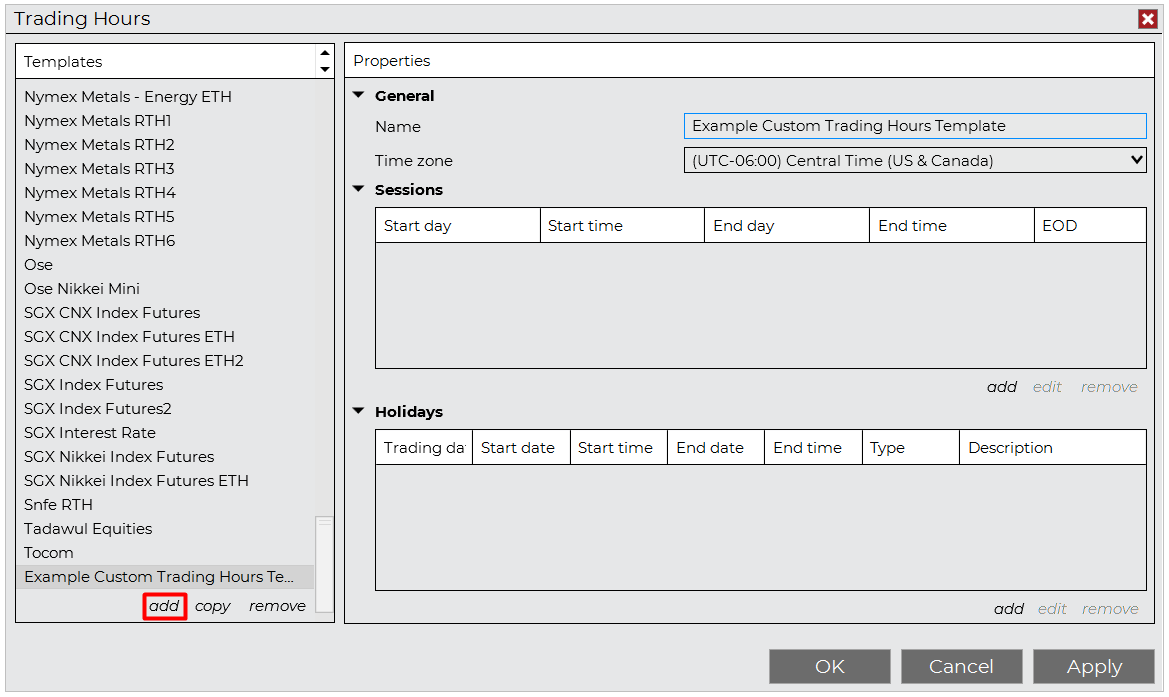The image size is (1169, 697).
Task: Select Nymex Metals RTH1 template
Action: 98,121
